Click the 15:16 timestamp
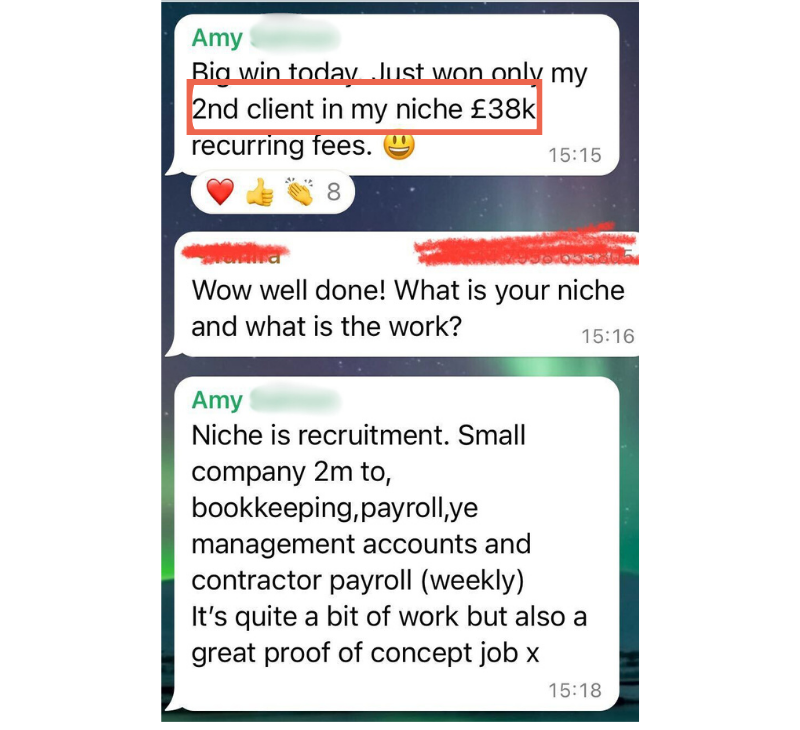Screen dimensions: 800x730 [608, 336]
